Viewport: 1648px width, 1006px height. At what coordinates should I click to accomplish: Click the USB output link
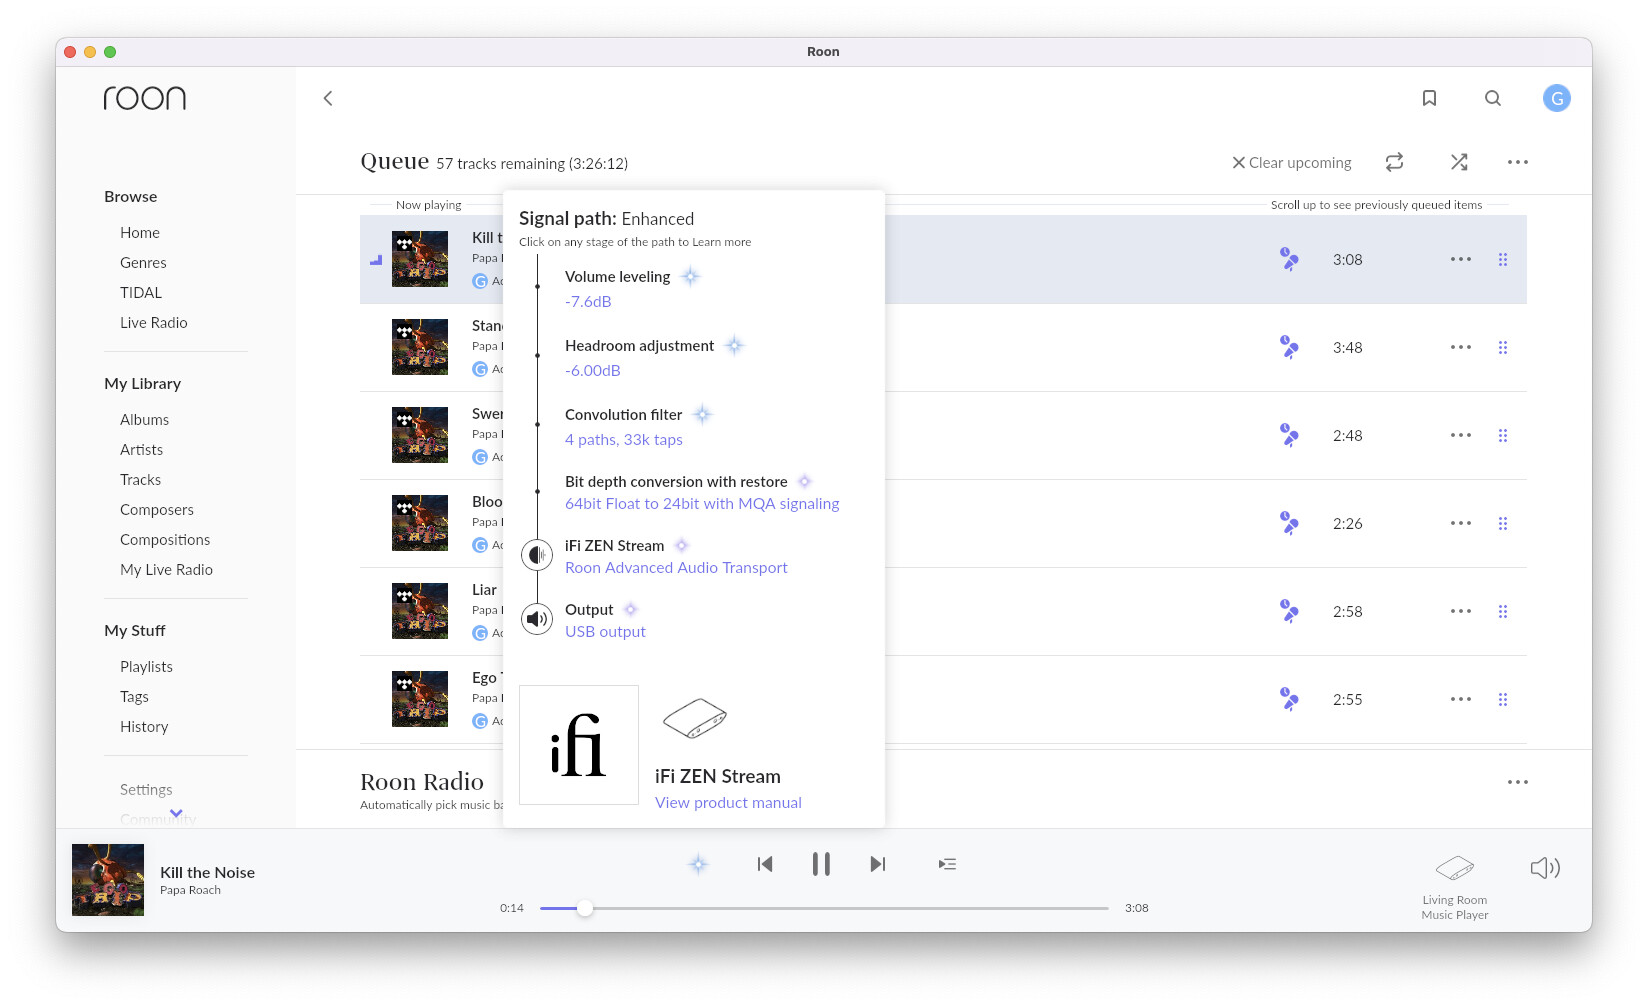605,632
